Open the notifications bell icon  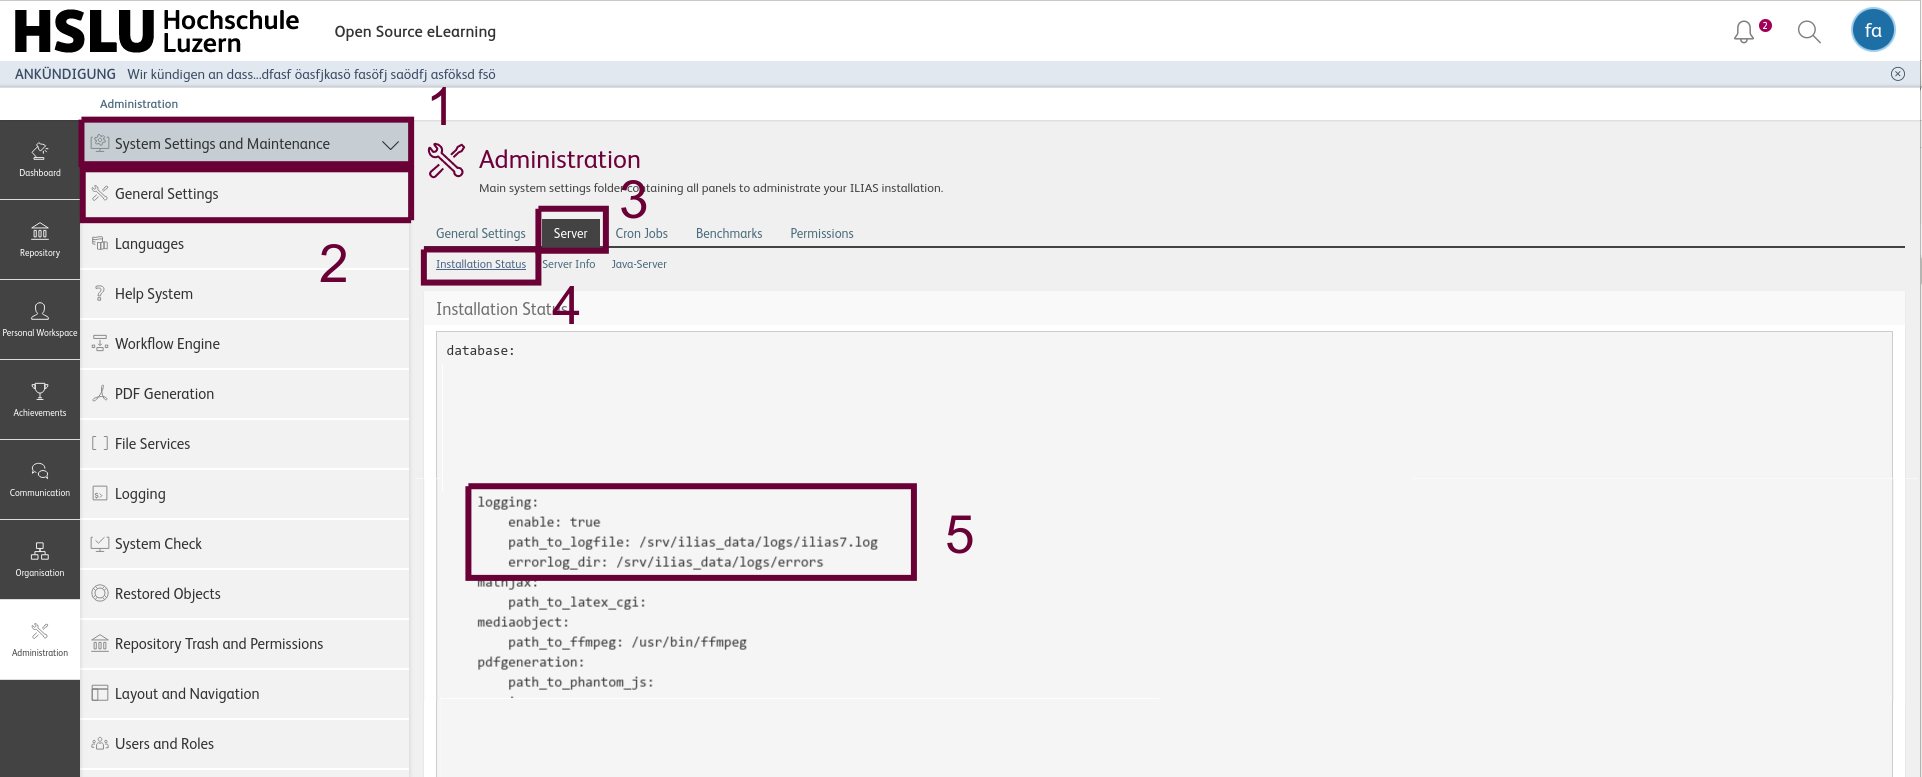tap(1744, 32)
